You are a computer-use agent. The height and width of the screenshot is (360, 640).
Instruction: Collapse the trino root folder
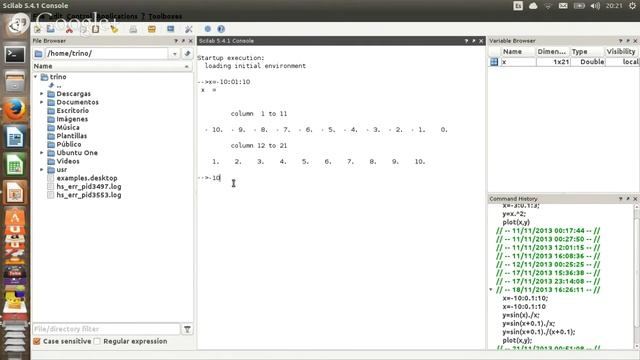[36, 77]
